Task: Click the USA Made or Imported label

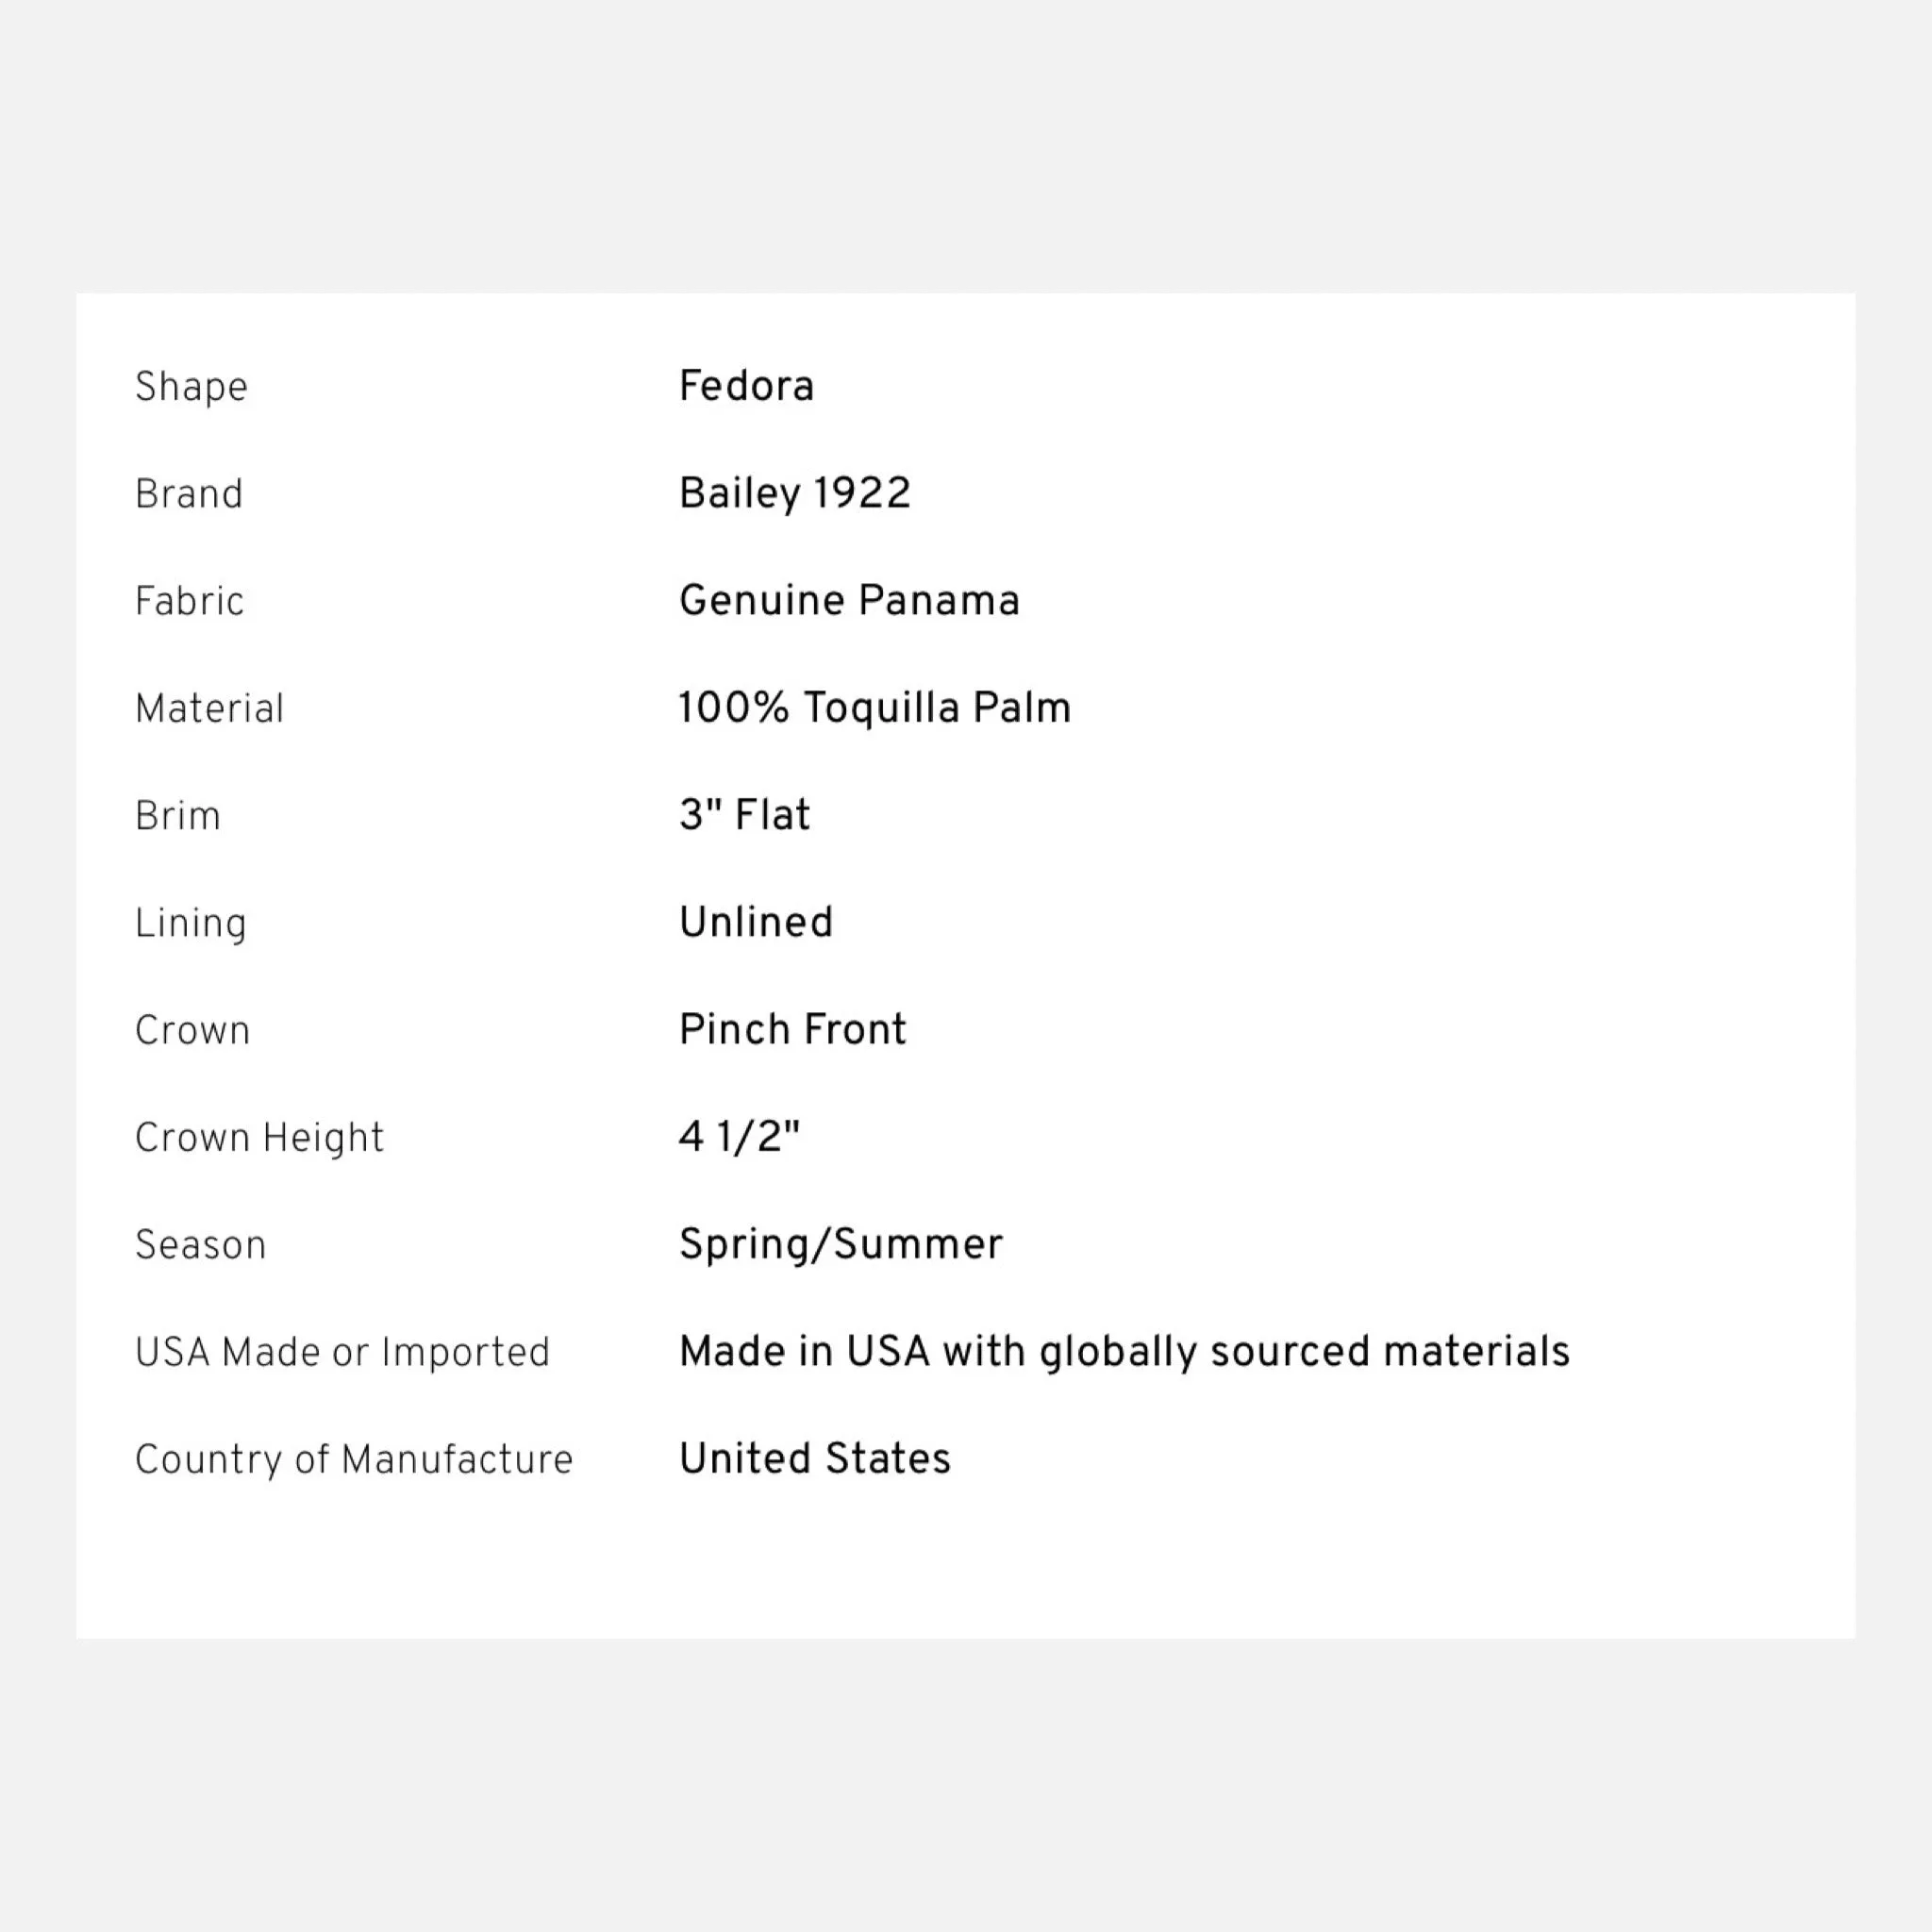Action: (342, 1352)
